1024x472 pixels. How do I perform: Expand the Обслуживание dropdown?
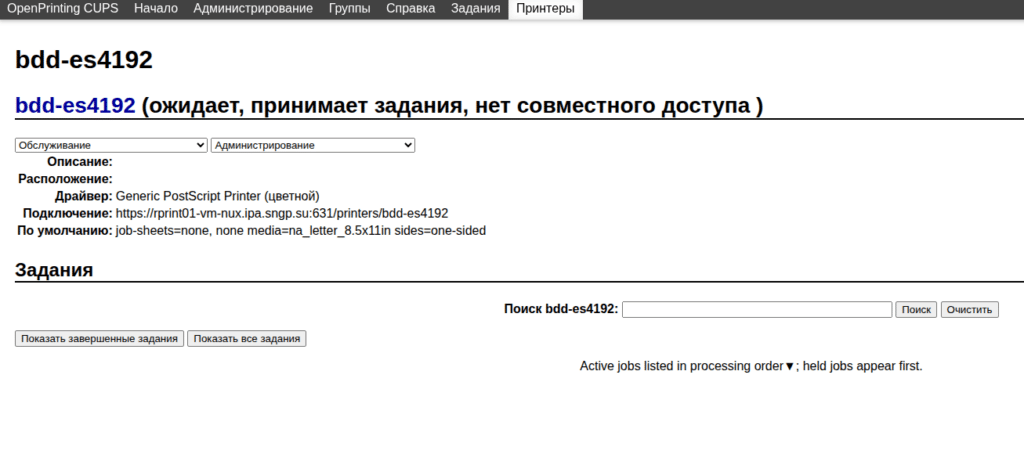point(111,145)
